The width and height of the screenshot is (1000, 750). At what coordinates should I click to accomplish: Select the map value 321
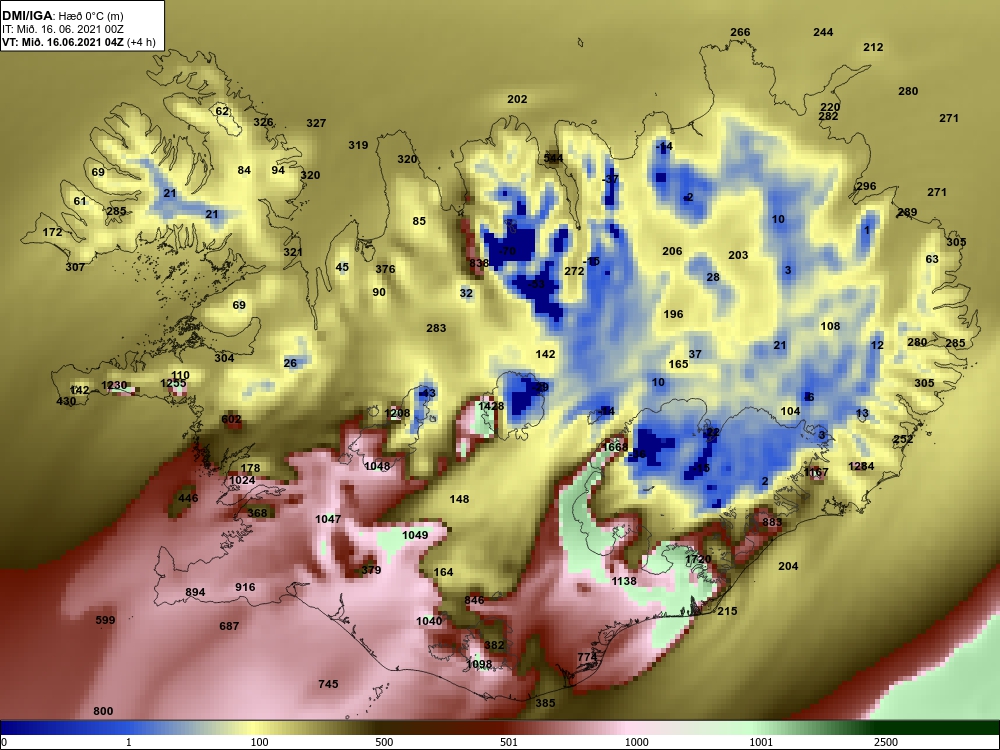pos(293,252)
